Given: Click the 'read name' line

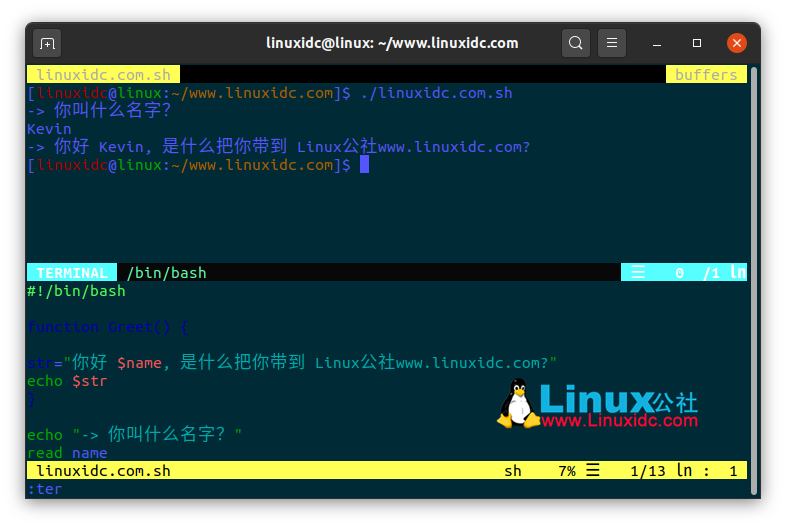Looking at the screenshot, I should coord(67,453).
